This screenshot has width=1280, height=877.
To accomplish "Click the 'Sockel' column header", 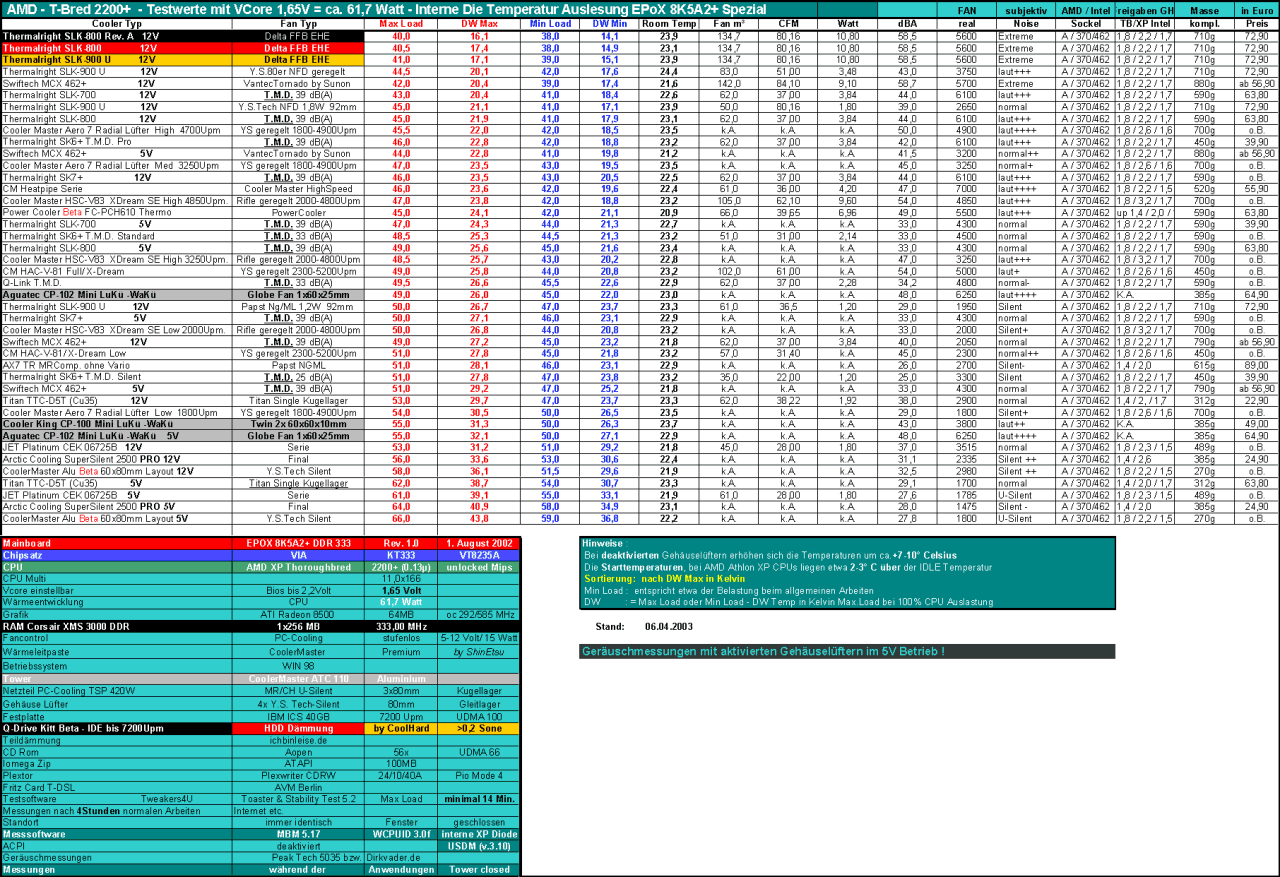I will (x=1085, y=23).
